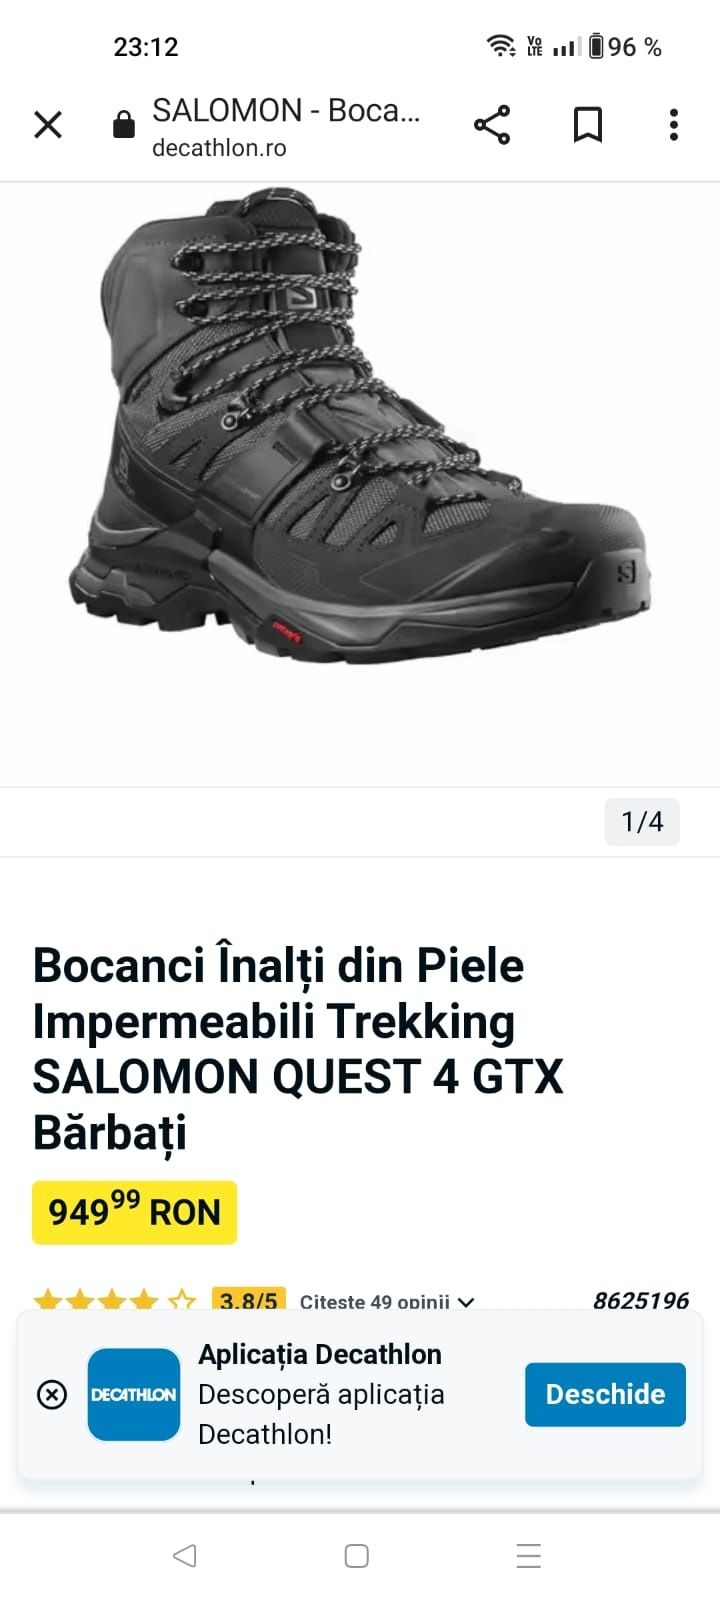
Task: Tap the padlock site security icon
Action: coord(124,125)
